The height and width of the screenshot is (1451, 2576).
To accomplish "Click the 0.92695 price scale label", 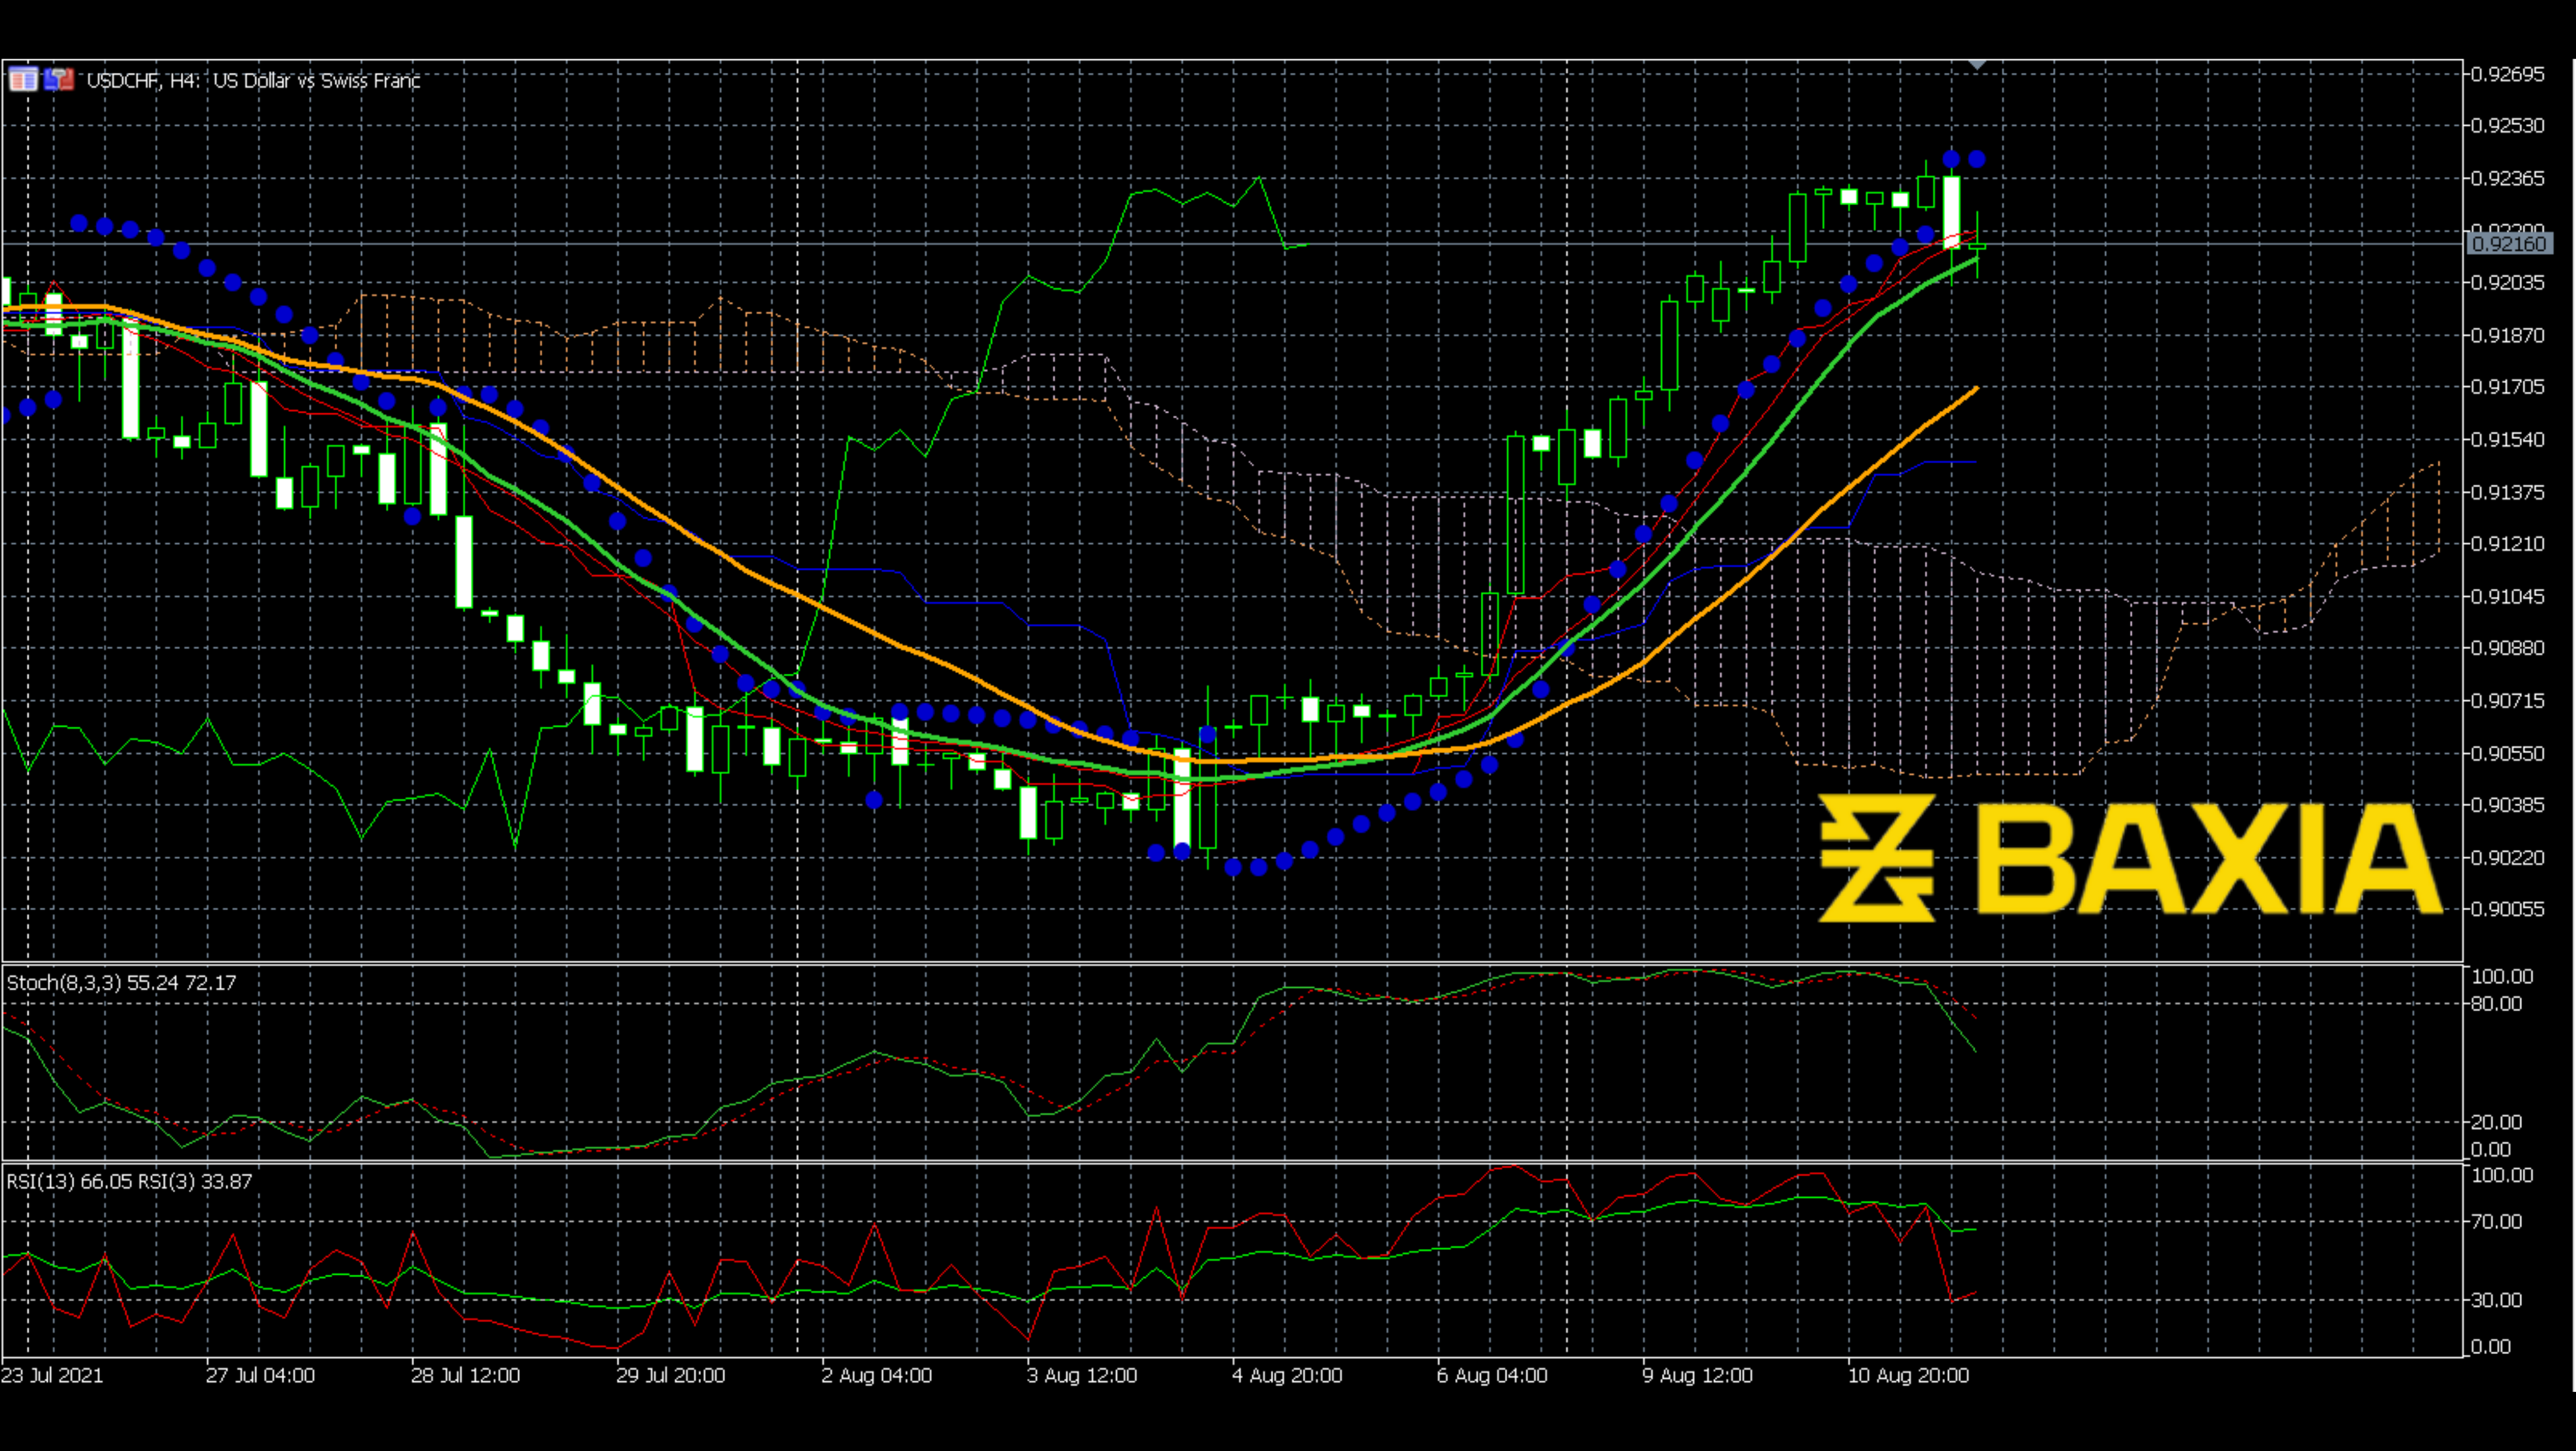I will coord(2507,74).
